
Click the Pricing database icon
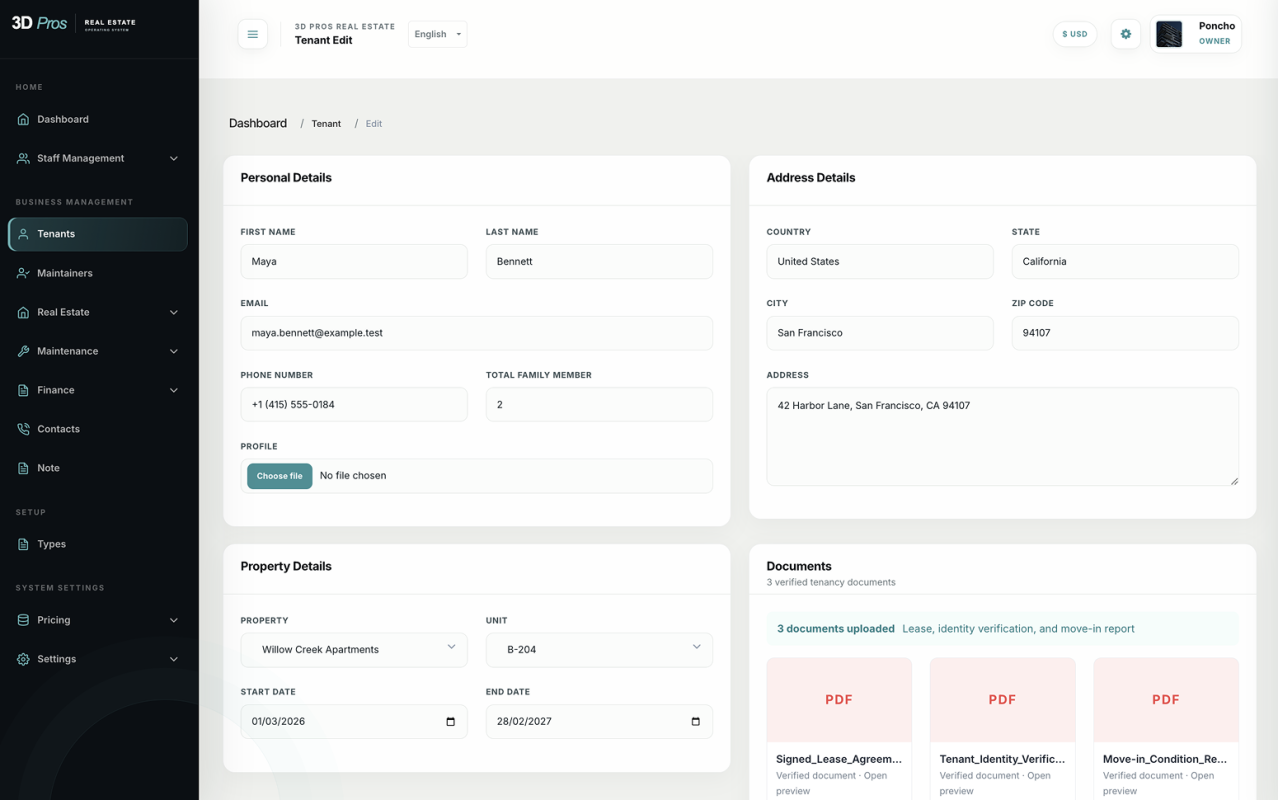[x=23, y=620]
